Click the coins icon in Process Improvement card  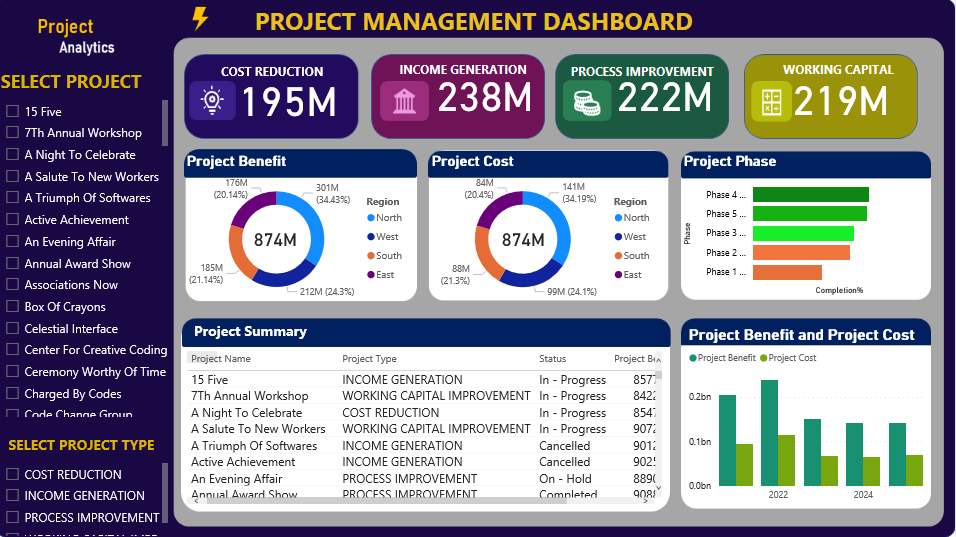(586, 101)
